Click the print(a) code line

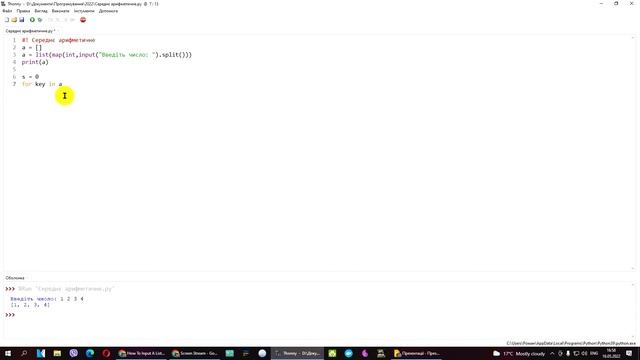point(35,62)
